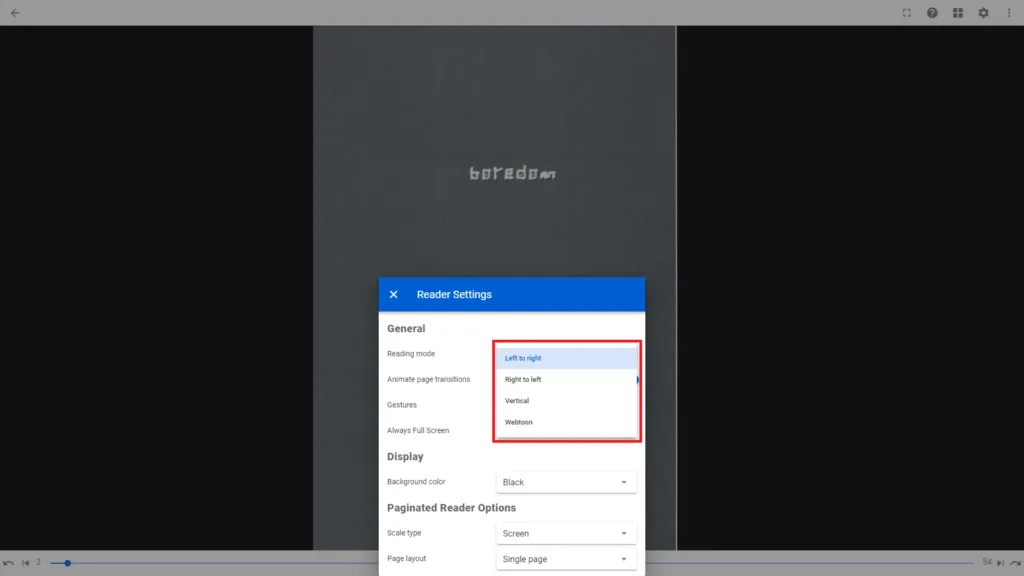Skip to the last page
The width and height of the screenshot is (1024, 576).
click(1000, 563)
